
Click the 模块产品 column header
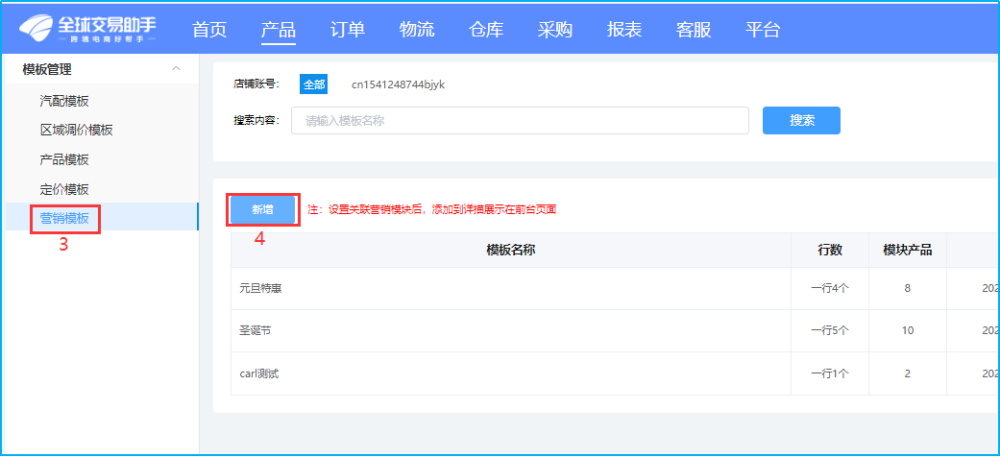point(908,250)
